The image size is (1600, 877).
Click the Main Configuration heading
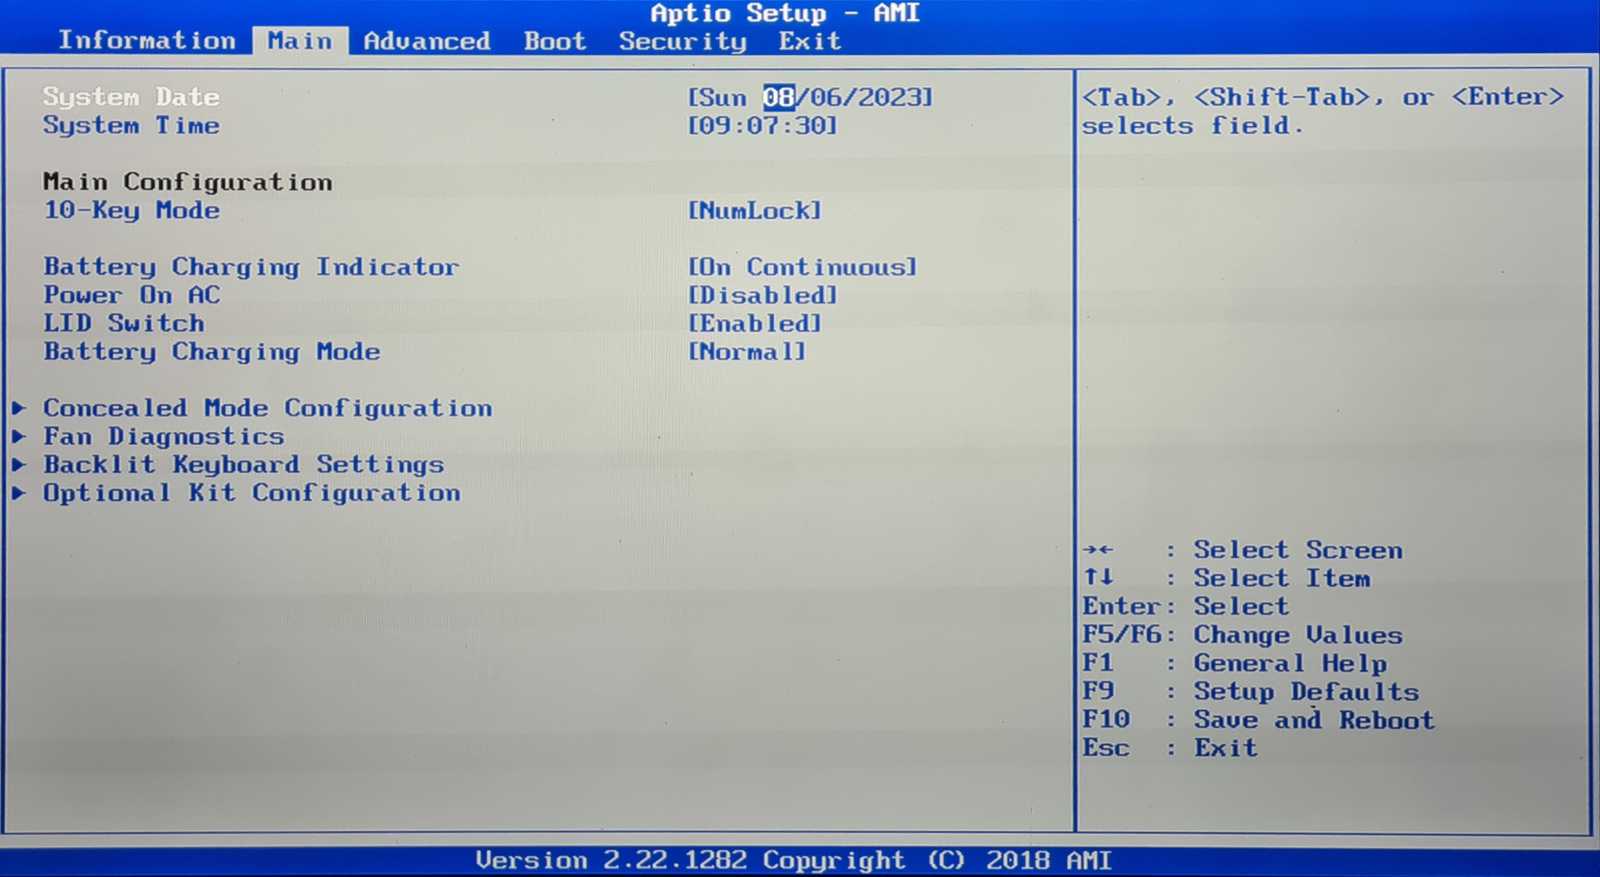[x=188, y=182]
